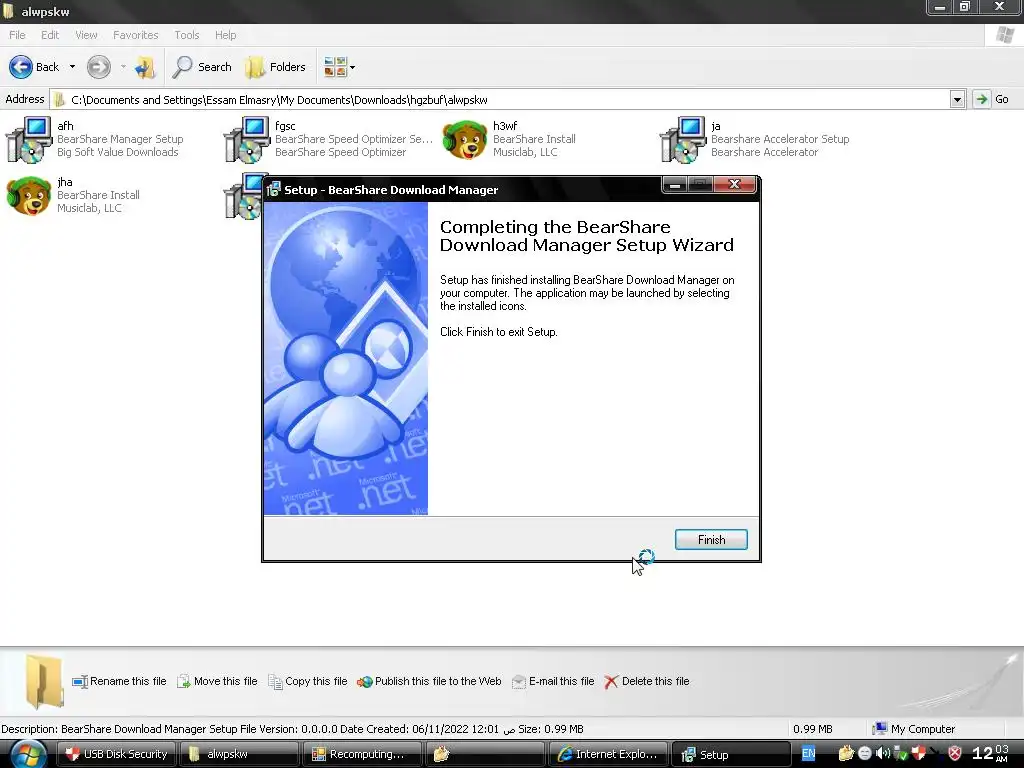
Task: Click the Back arrow icon in toolbar
Action: click(21, 67)
